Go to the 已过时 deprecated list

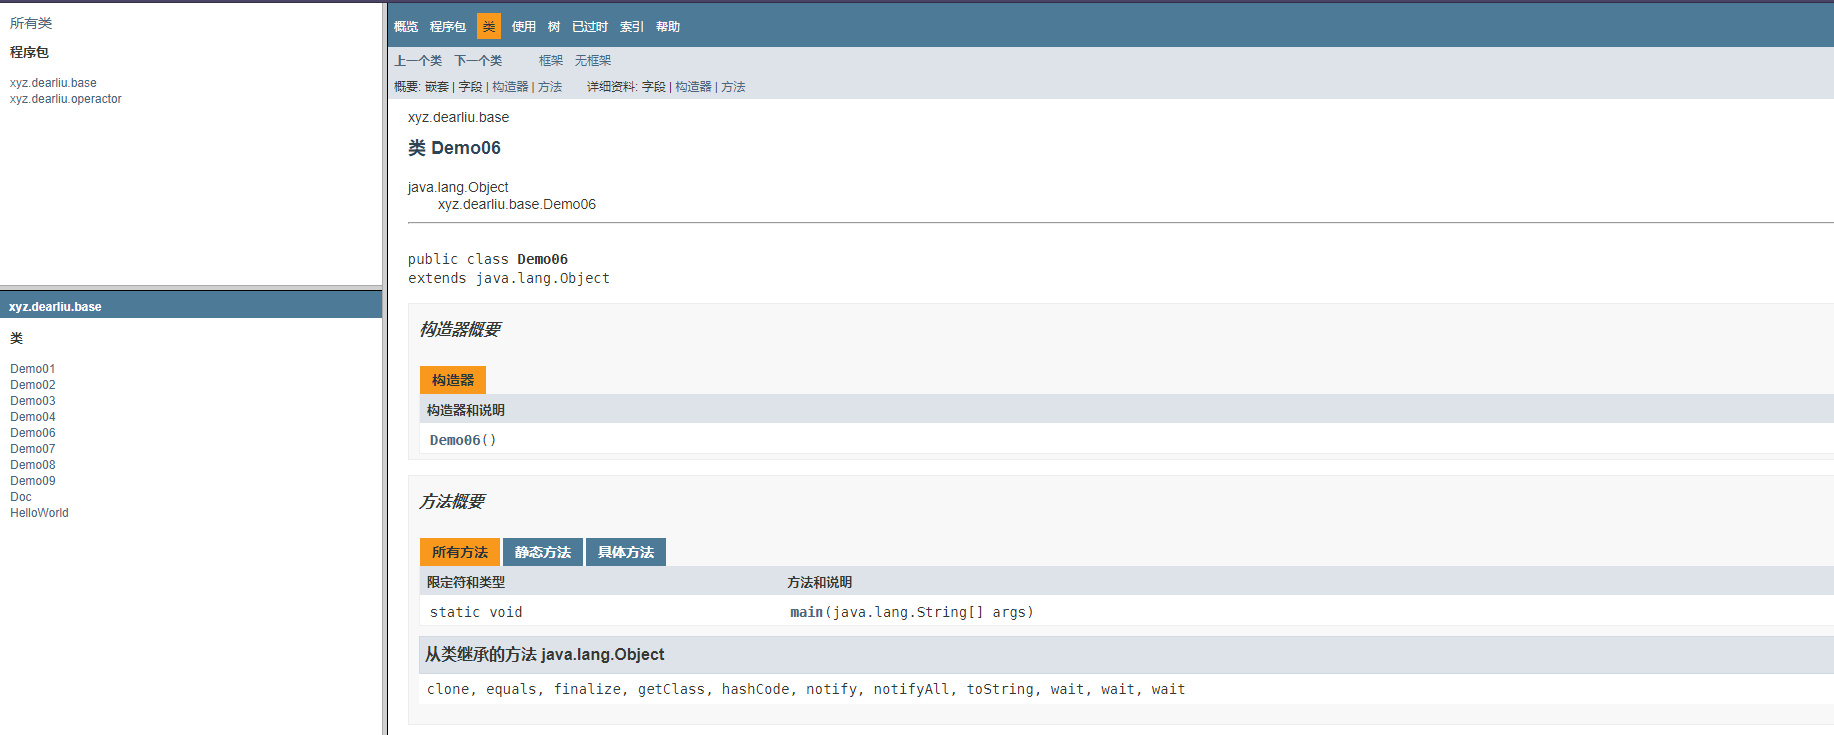tap(590, 27)
